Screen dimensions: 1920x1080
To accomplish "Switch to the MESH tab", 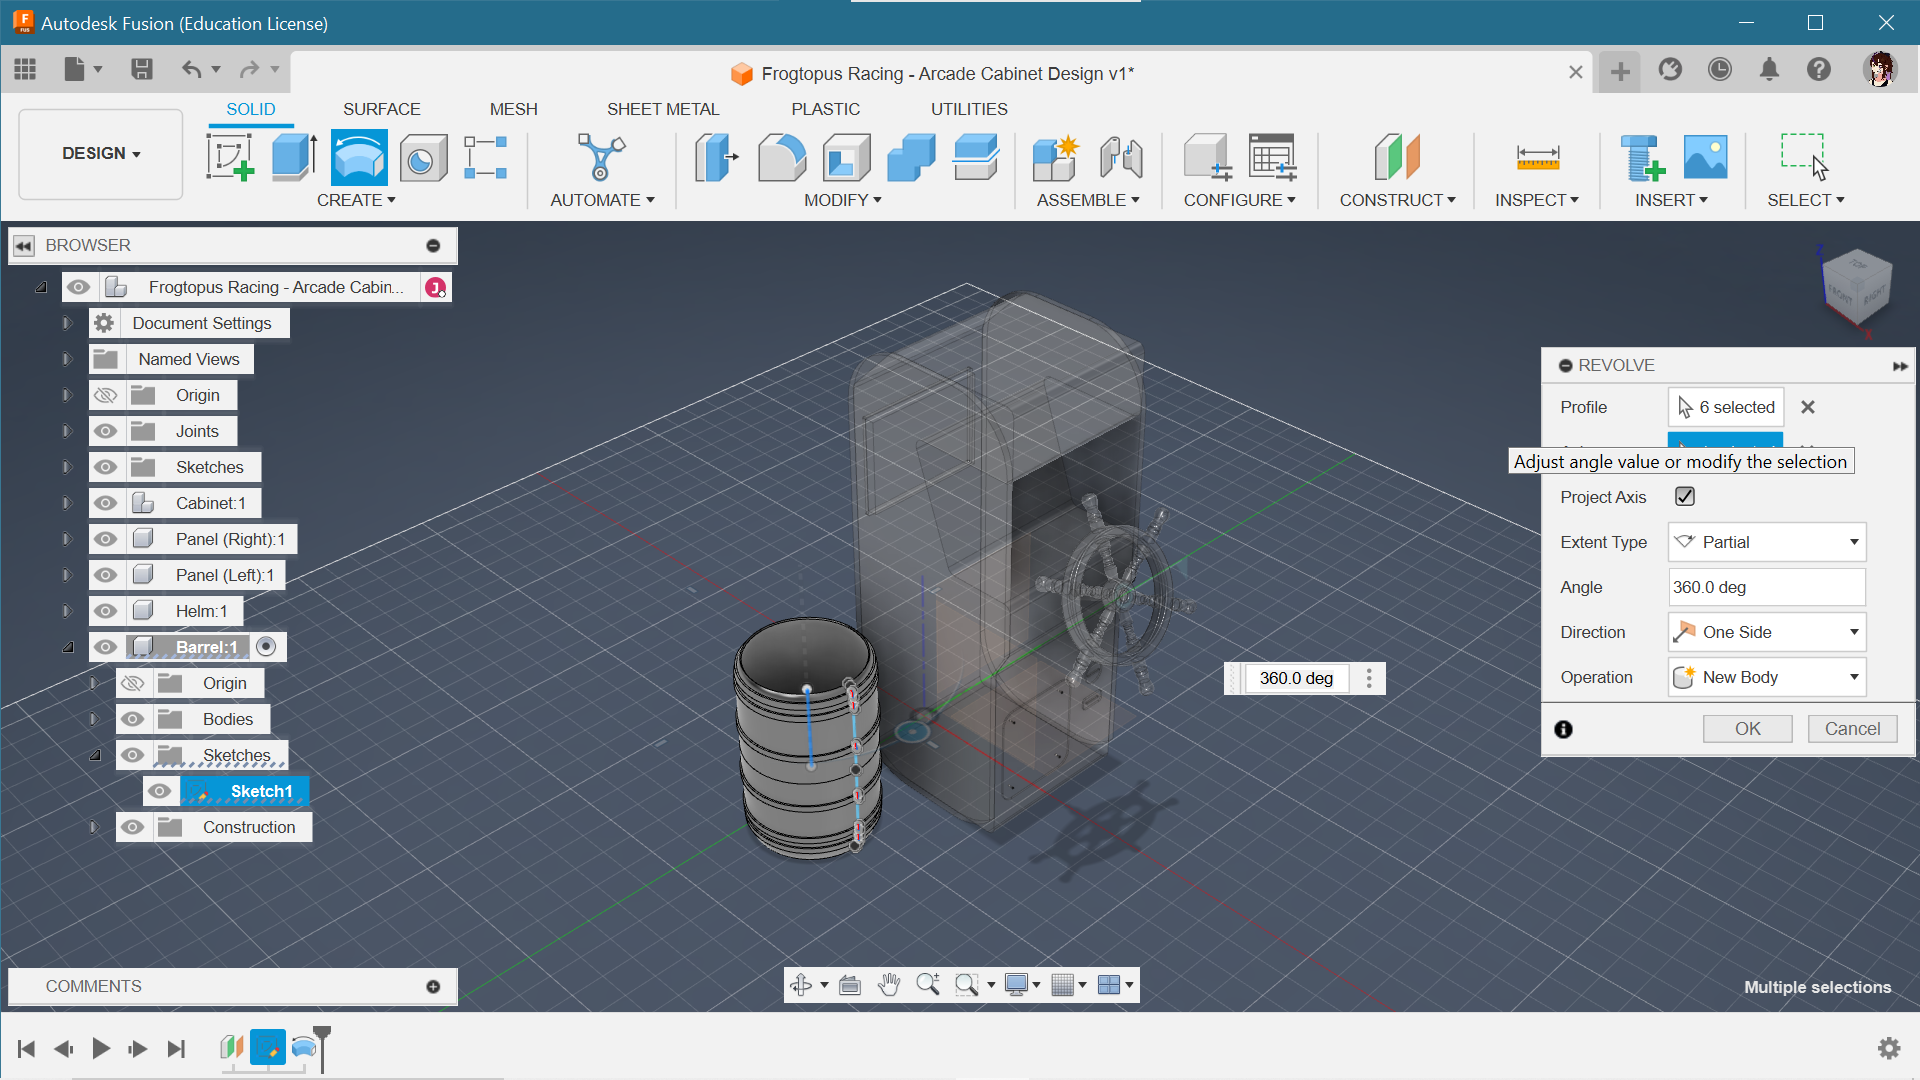I will 513,109.
